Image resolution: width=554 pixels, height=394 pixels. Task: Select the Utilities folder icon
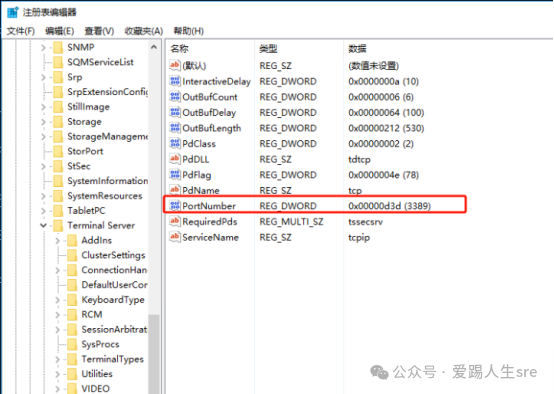click(x=72, y=374)
